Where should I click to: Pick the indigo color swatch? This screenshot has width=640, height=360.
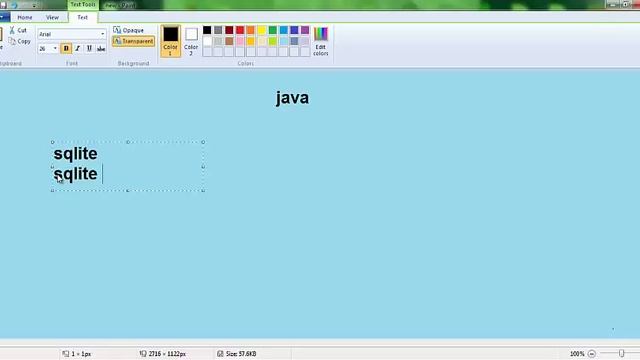click(x=294, y=30)
